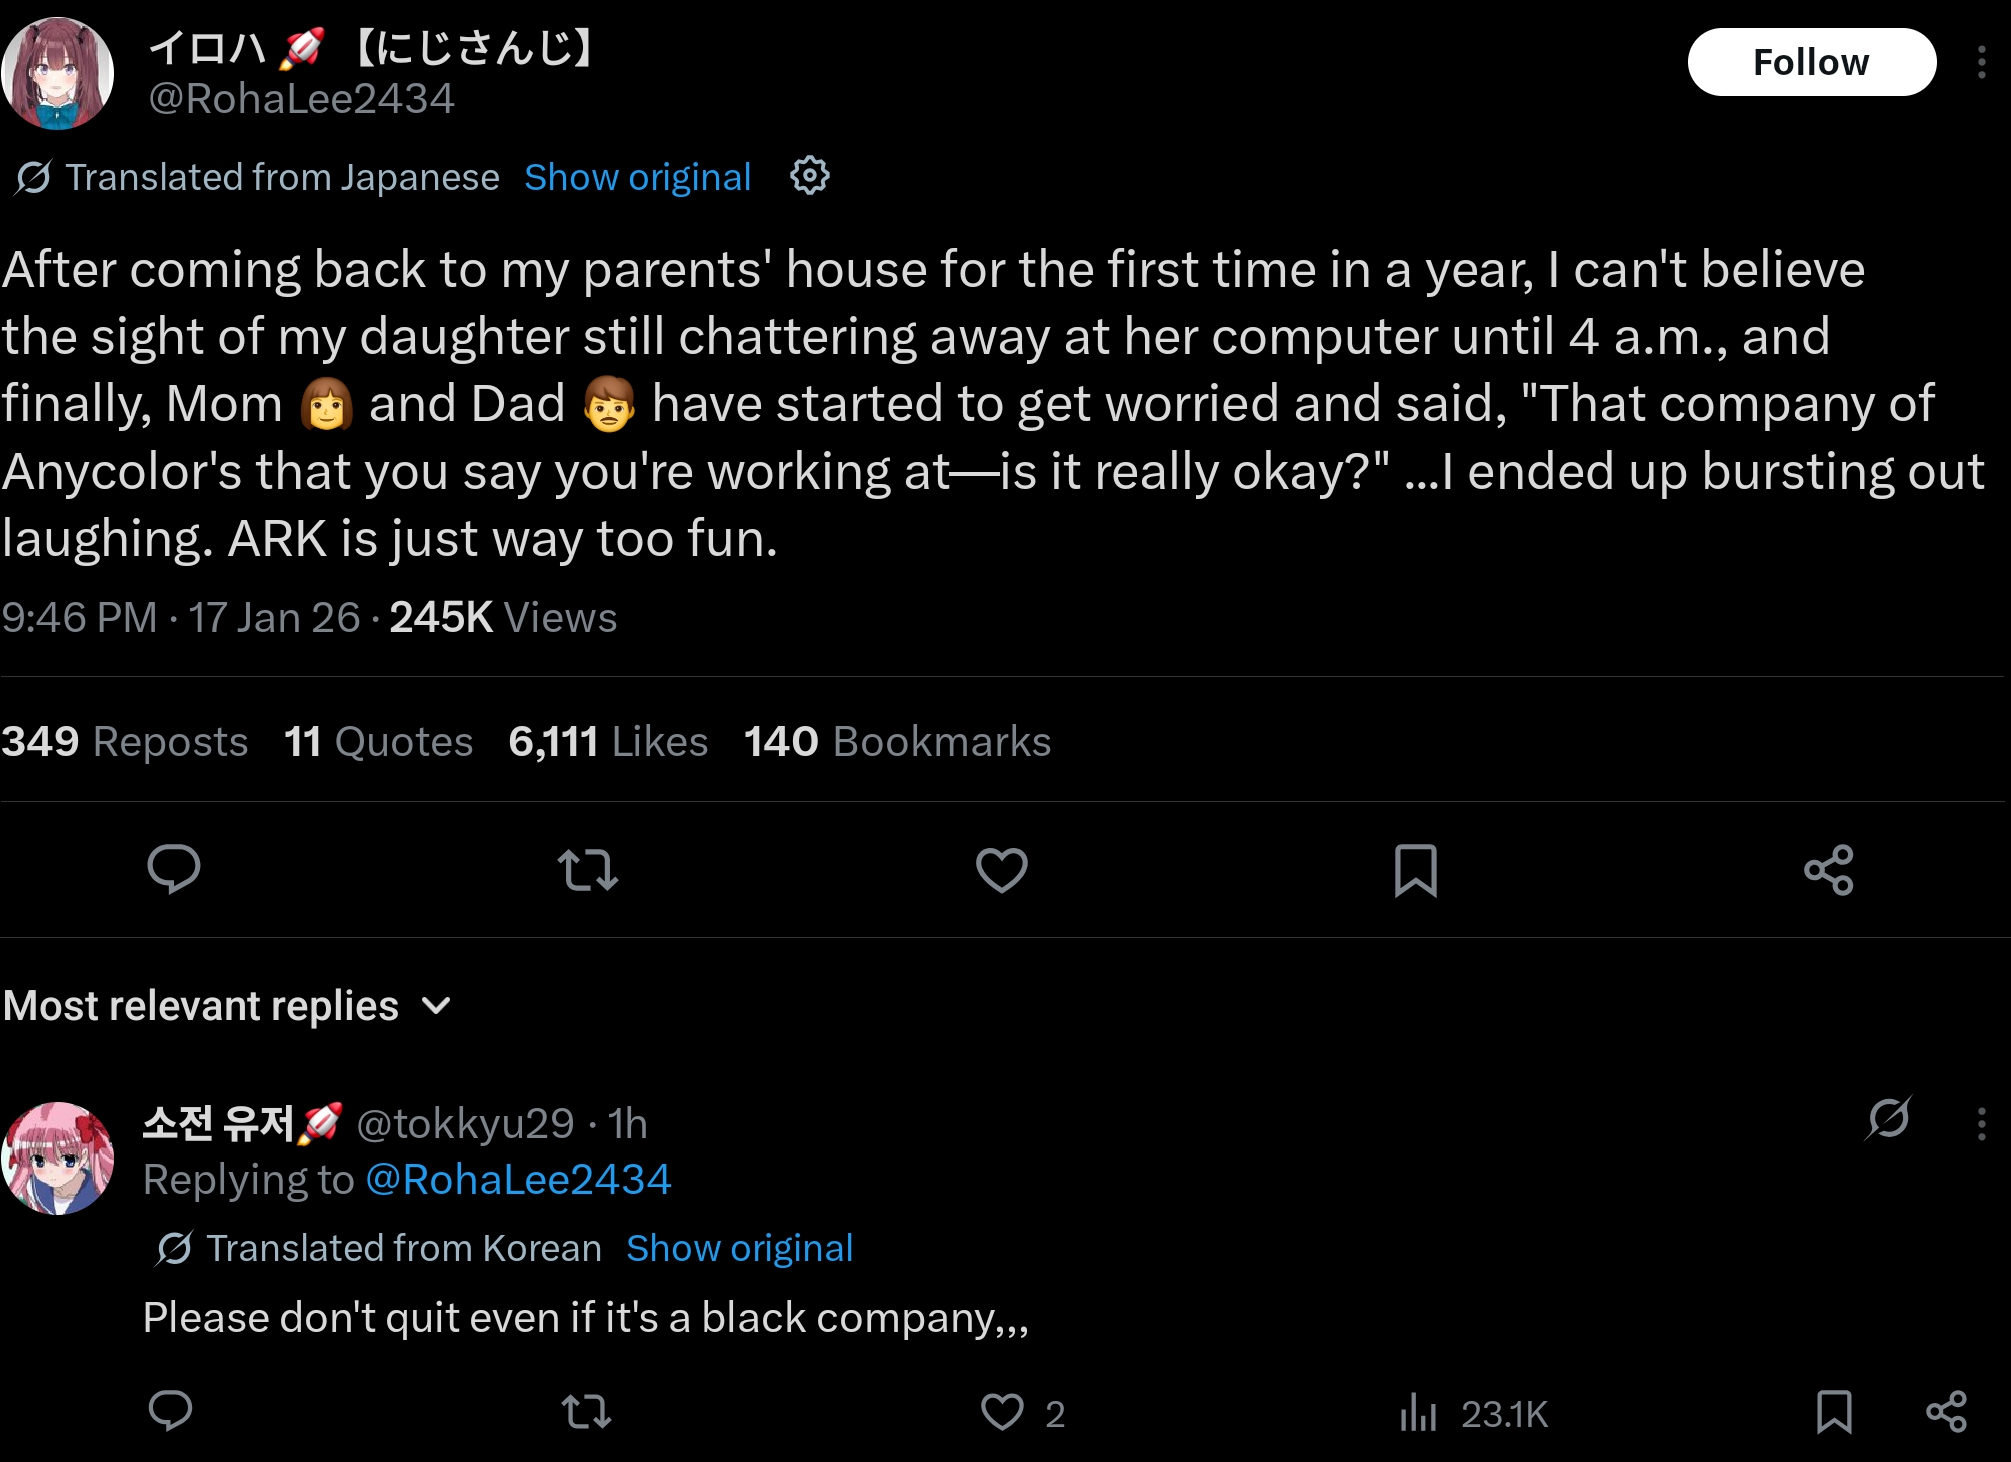Screen dimensions: 2011x1462
Task: View the 11 Quotes list
Action: 378,741
